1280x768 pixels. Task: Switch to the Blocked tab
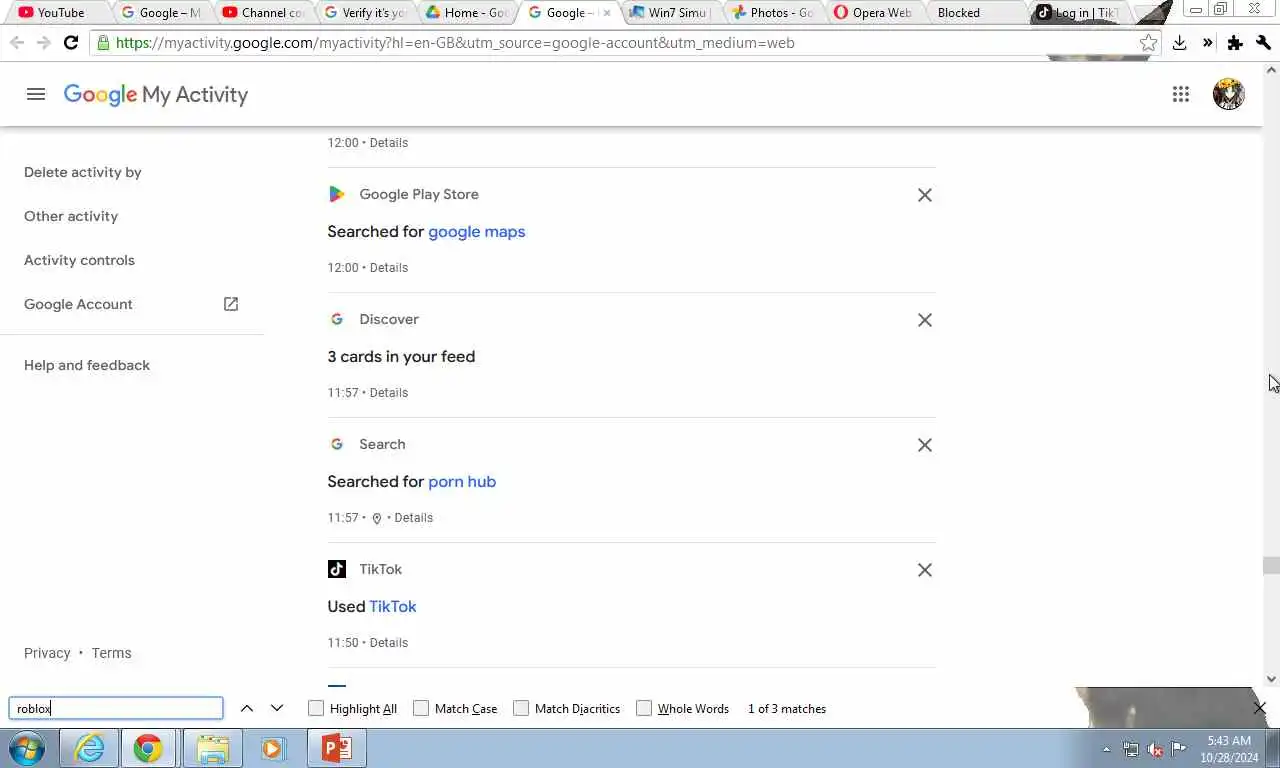coord(975,13)
